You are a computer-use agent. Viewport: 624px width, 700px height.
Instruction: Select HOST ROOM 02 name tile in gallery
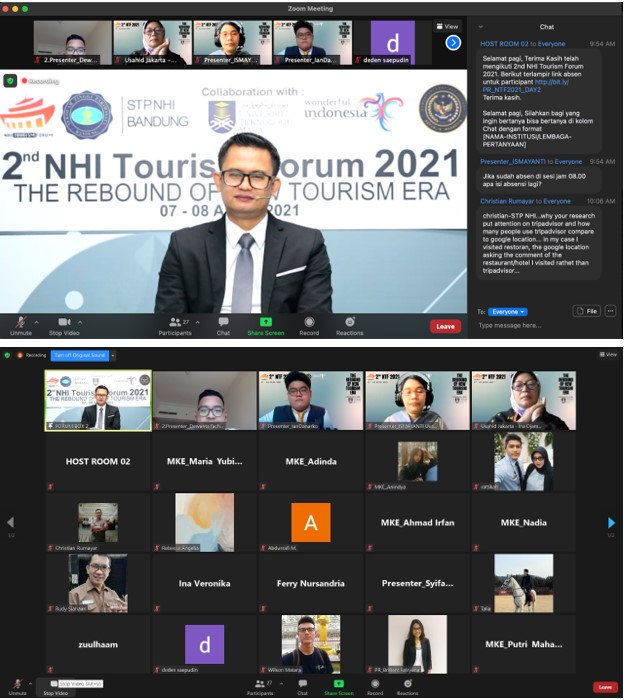click(98, 462)
